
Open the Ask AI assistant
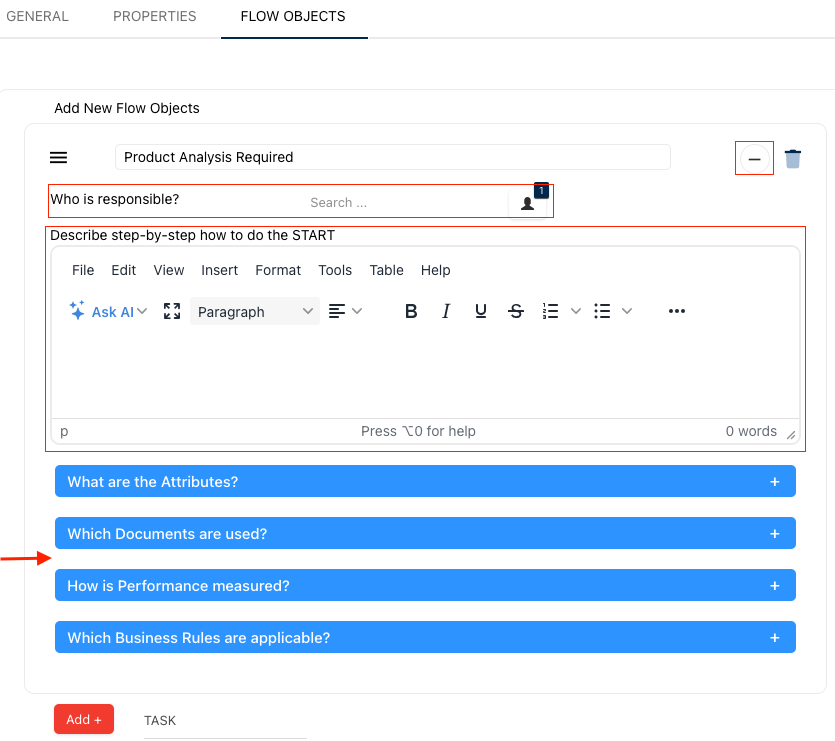pyautogui.click(x=101, y=311)
